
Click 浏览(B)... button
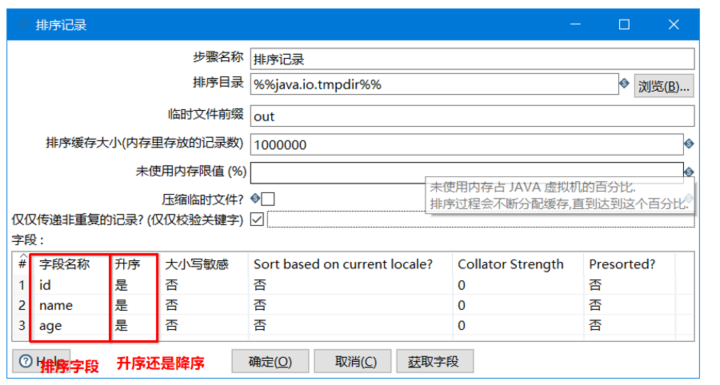664,86
